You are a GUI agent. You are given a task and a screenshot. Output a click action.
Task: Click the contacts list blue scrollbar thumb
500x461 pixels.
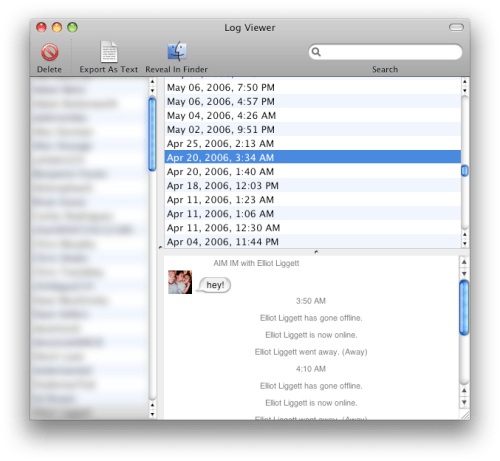coord(152,134)
